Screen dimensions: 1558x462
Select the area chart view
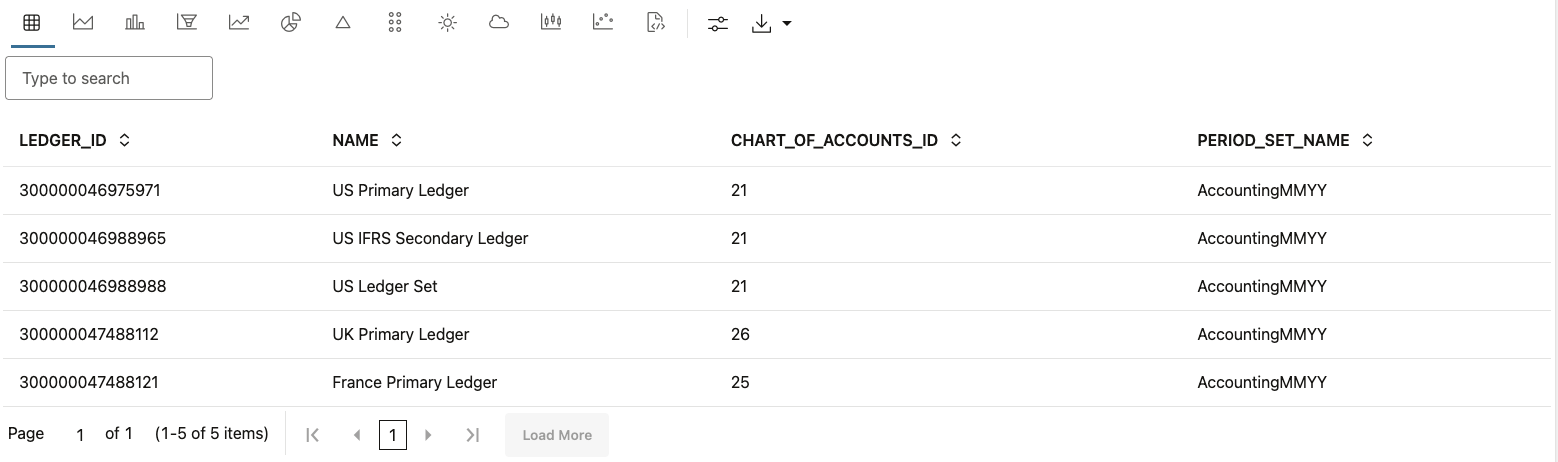point(83,23)
